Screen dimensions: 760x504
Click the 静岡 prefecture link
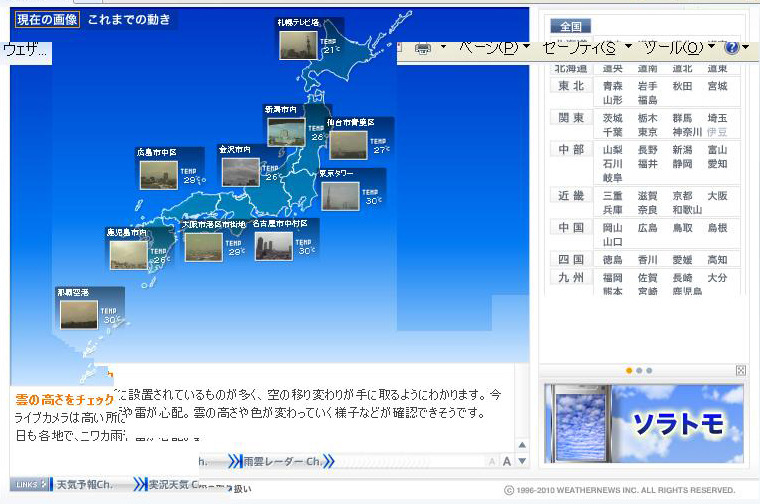pyautogui.click(x=682, y=164)
